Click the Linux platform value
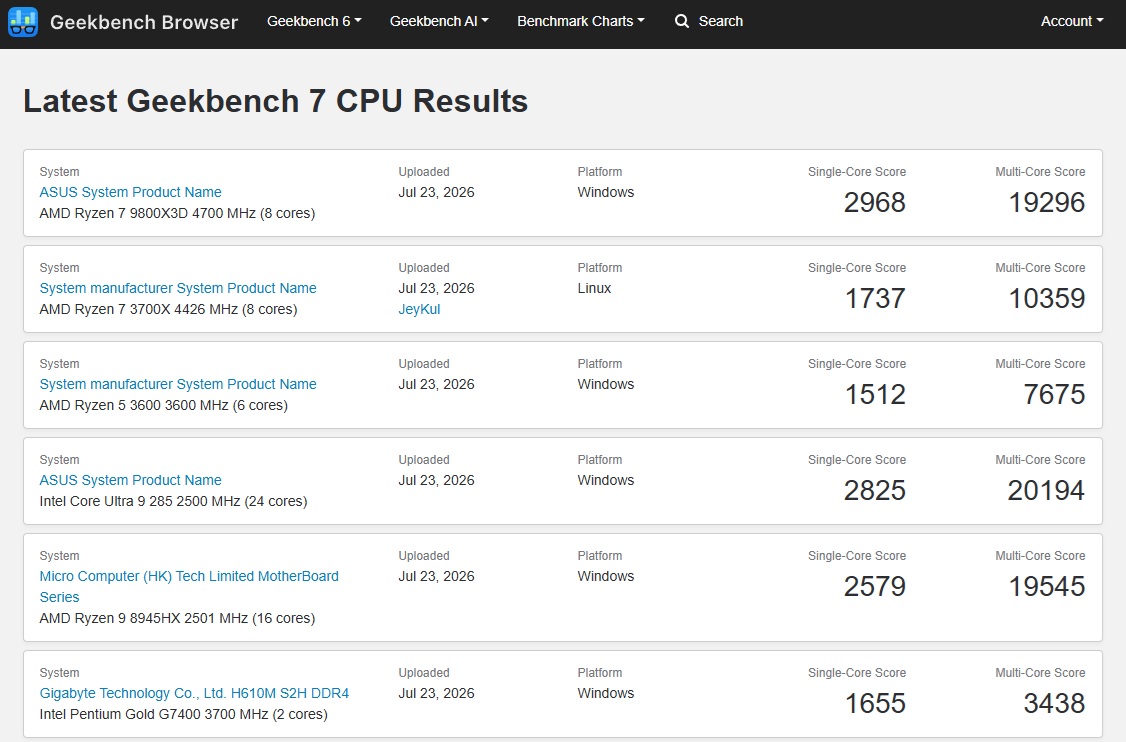1126x742 pixels. point(594,288)
